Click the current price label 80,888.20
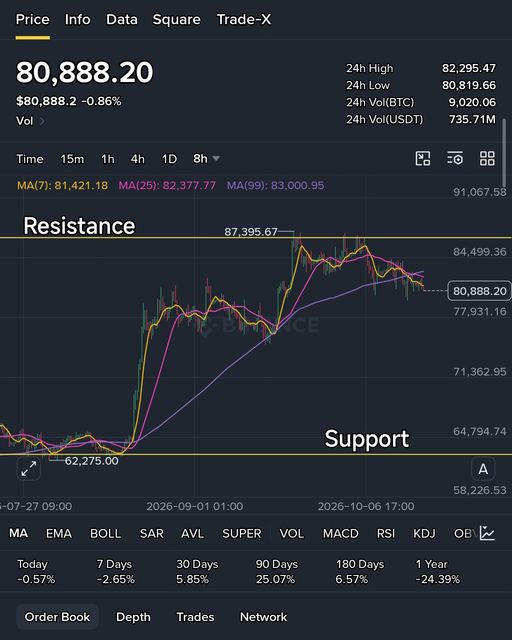The image size is (512, 640). click(x=479, y=291)
